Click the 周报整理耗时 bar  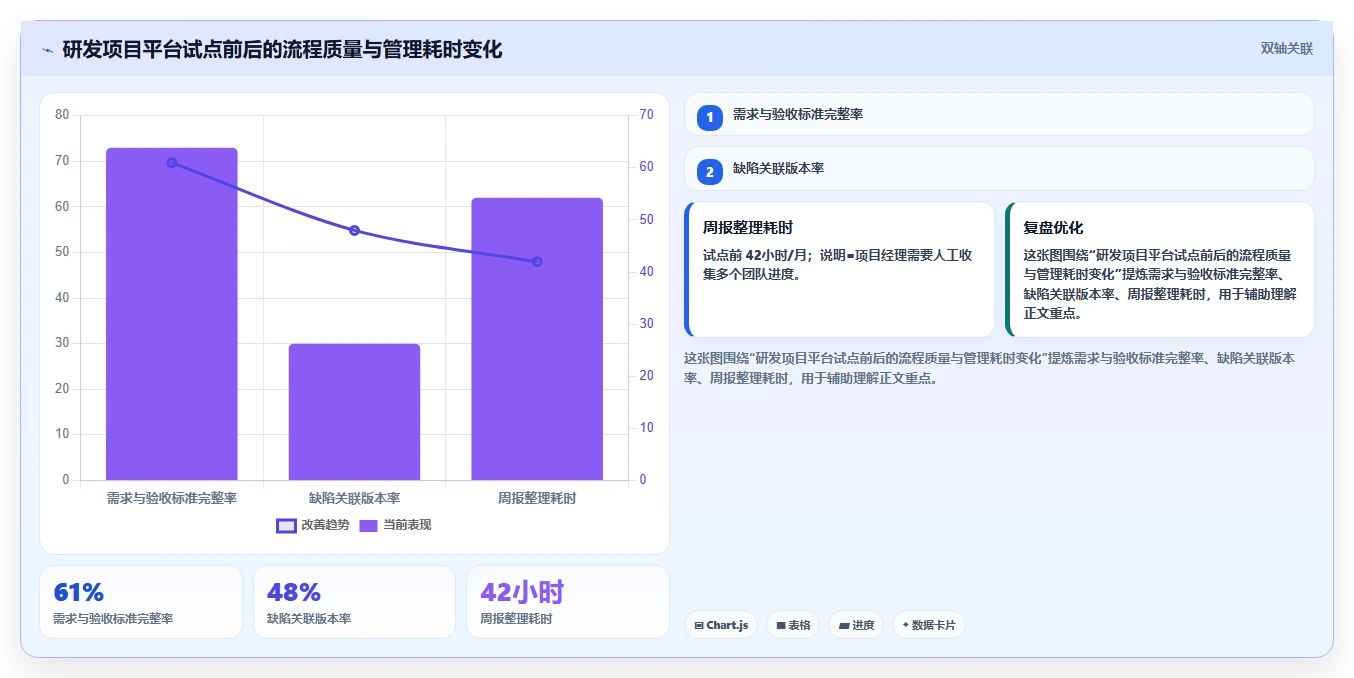point(537,339)
